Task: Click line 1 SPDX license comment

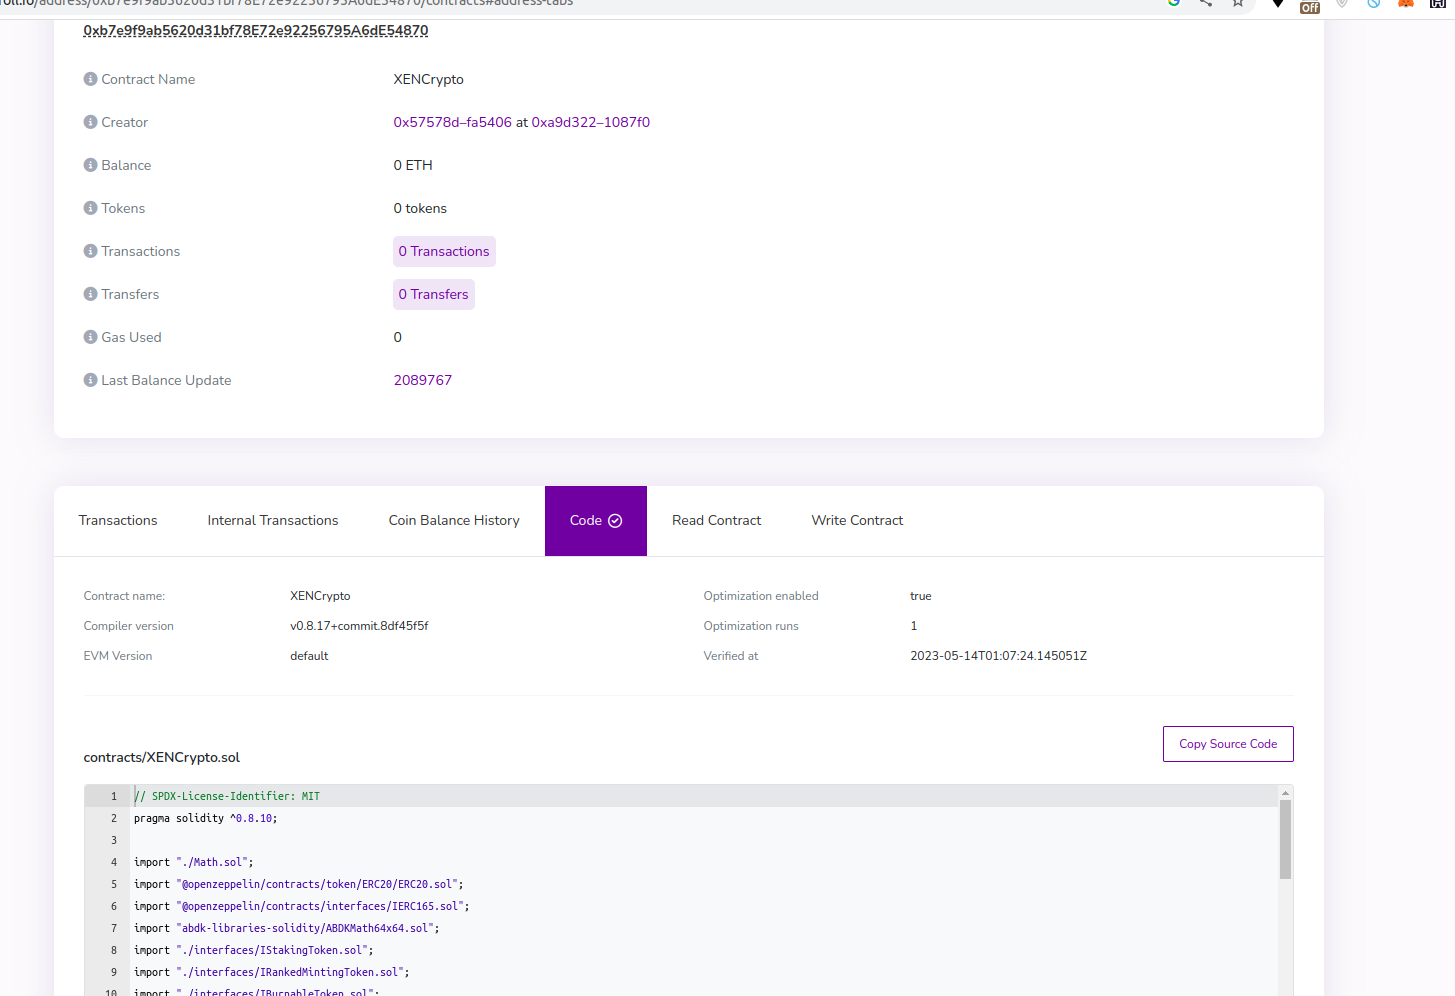Action: (227, 796)
